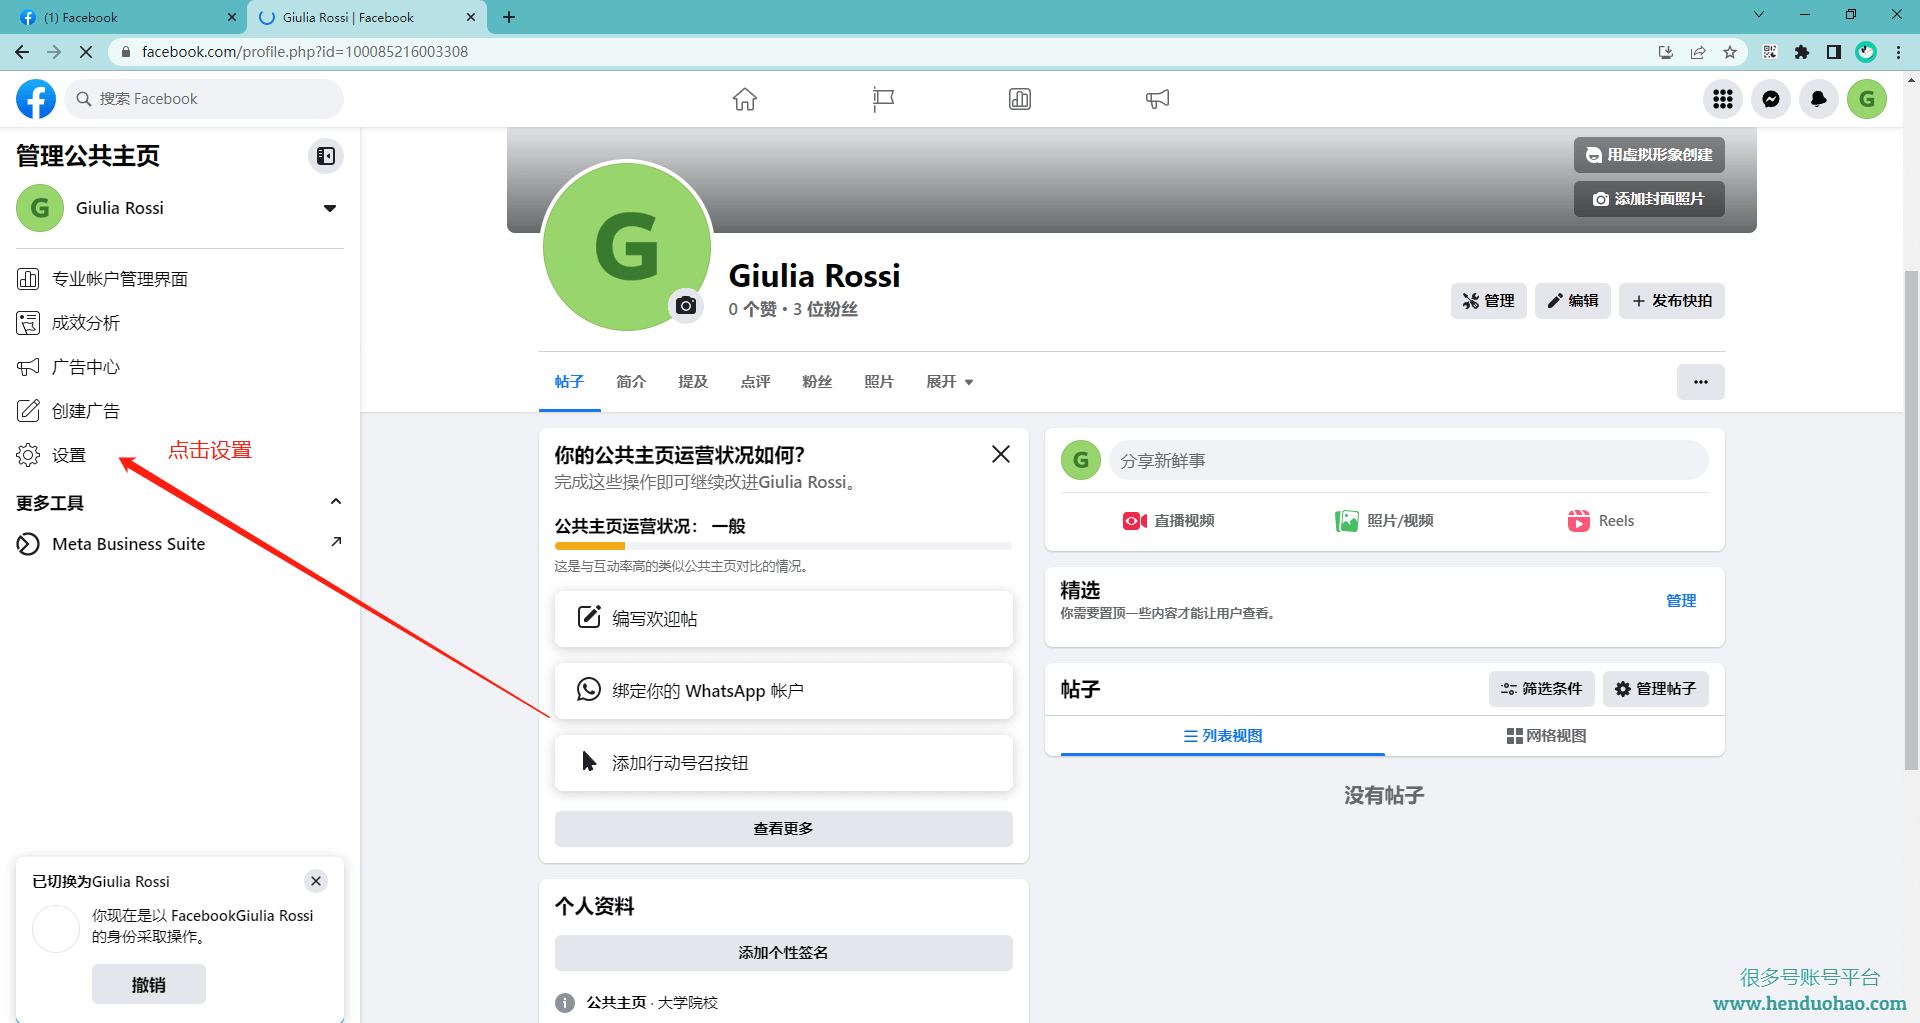
Task: Go back with the browser back arrow
Action: (x=22, y=52)
